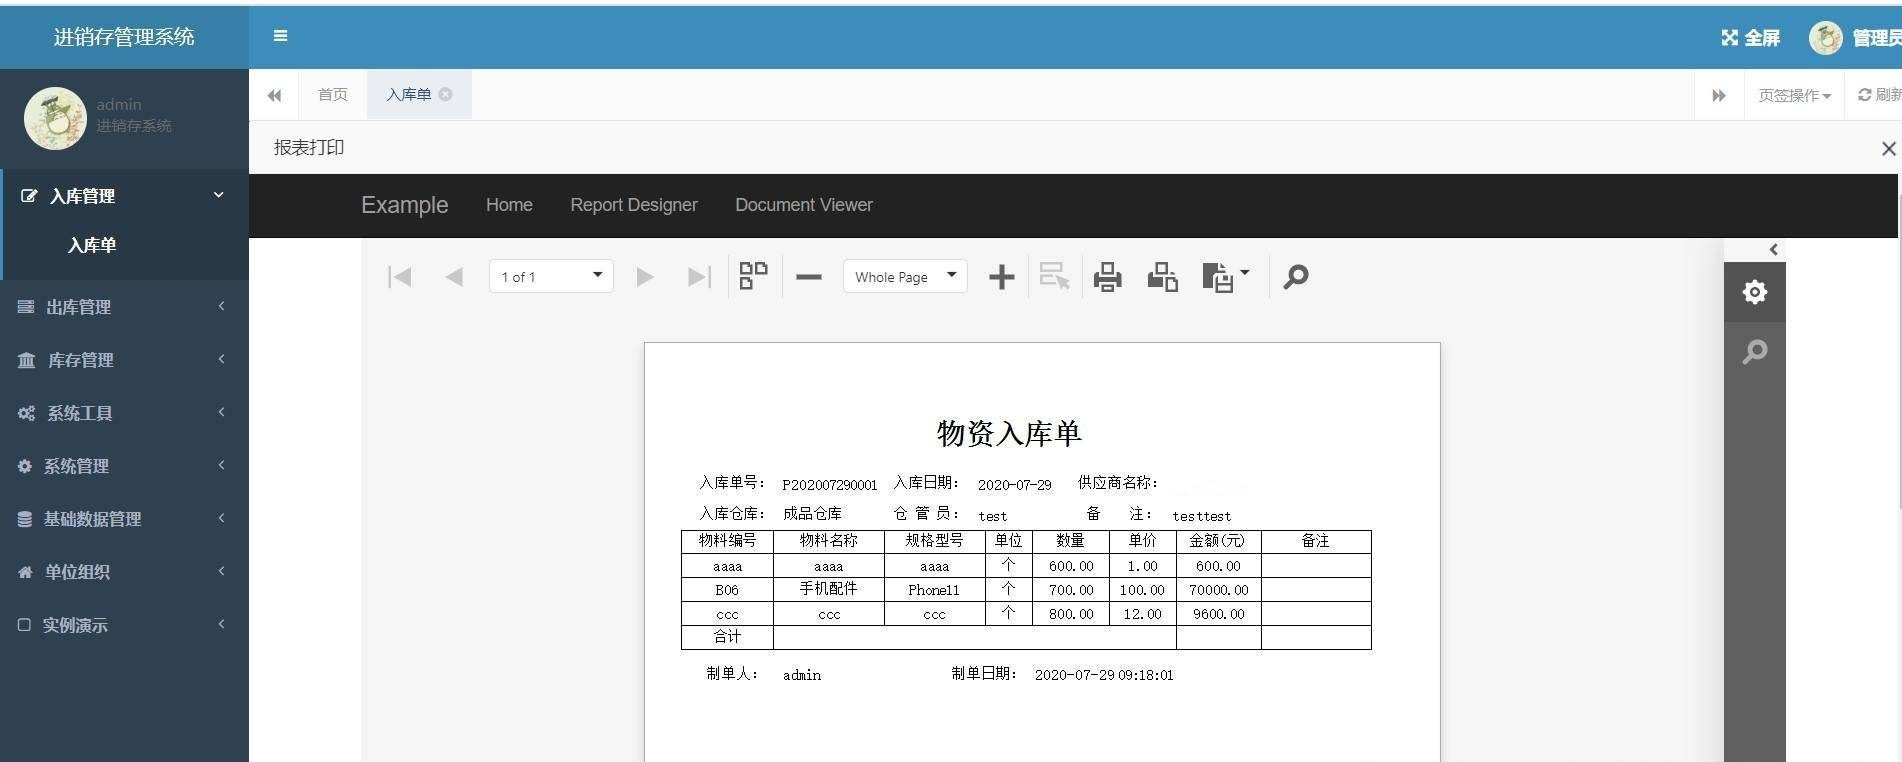Toggle multipage view mode icon

pyautogui.click(x=753, y=276)
